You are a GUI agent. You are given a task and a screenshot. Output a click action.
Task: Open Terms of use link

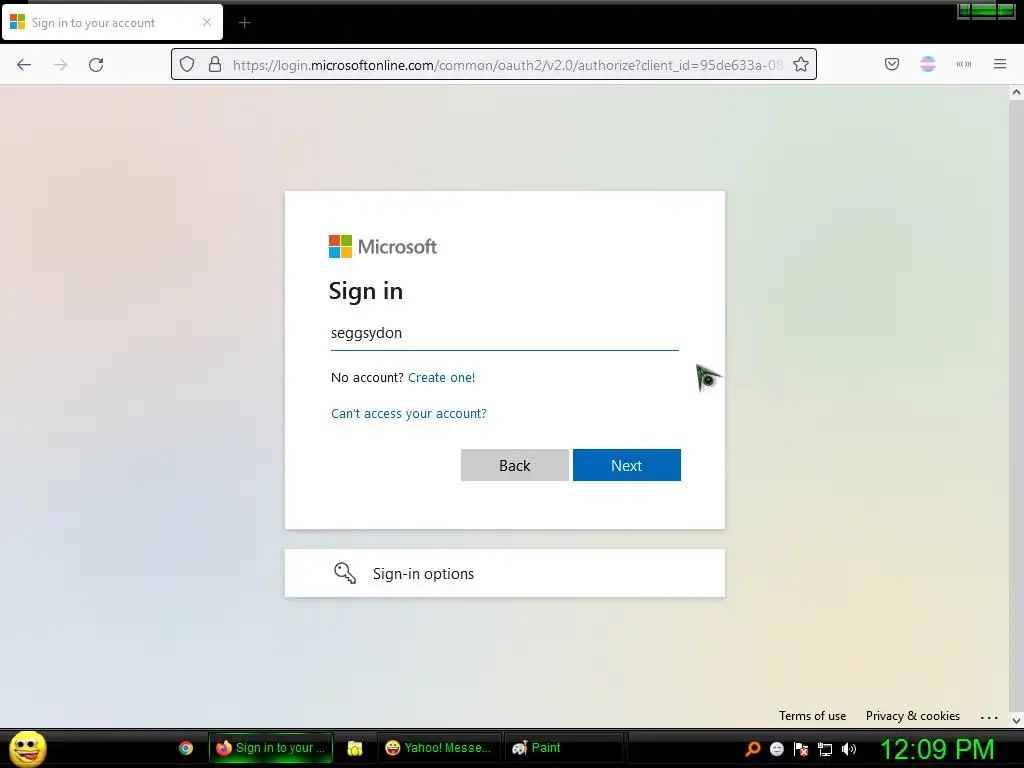click(x=812, y=716)
